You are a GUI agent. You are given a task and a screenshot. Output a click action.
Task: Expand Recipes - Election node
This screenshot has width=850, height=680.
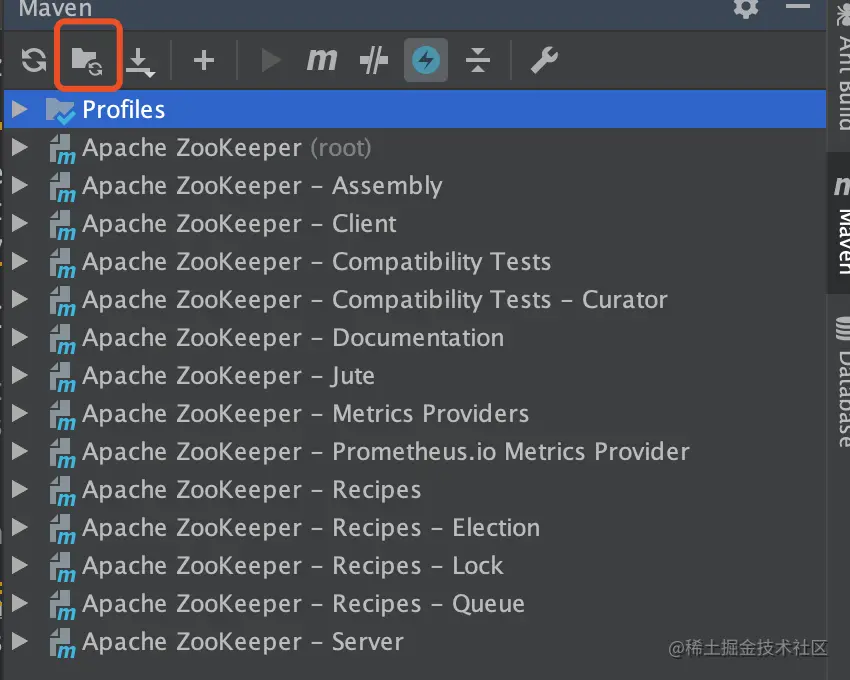(20, 527)
